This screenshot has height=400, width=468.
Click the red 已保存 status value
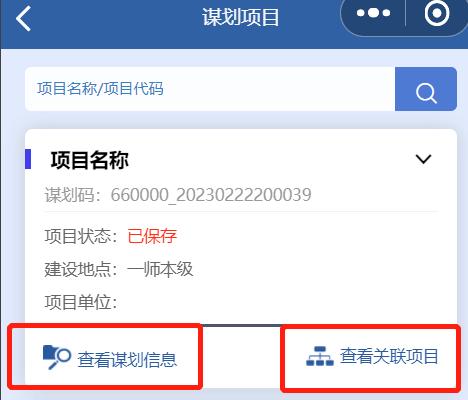(152, 236)
